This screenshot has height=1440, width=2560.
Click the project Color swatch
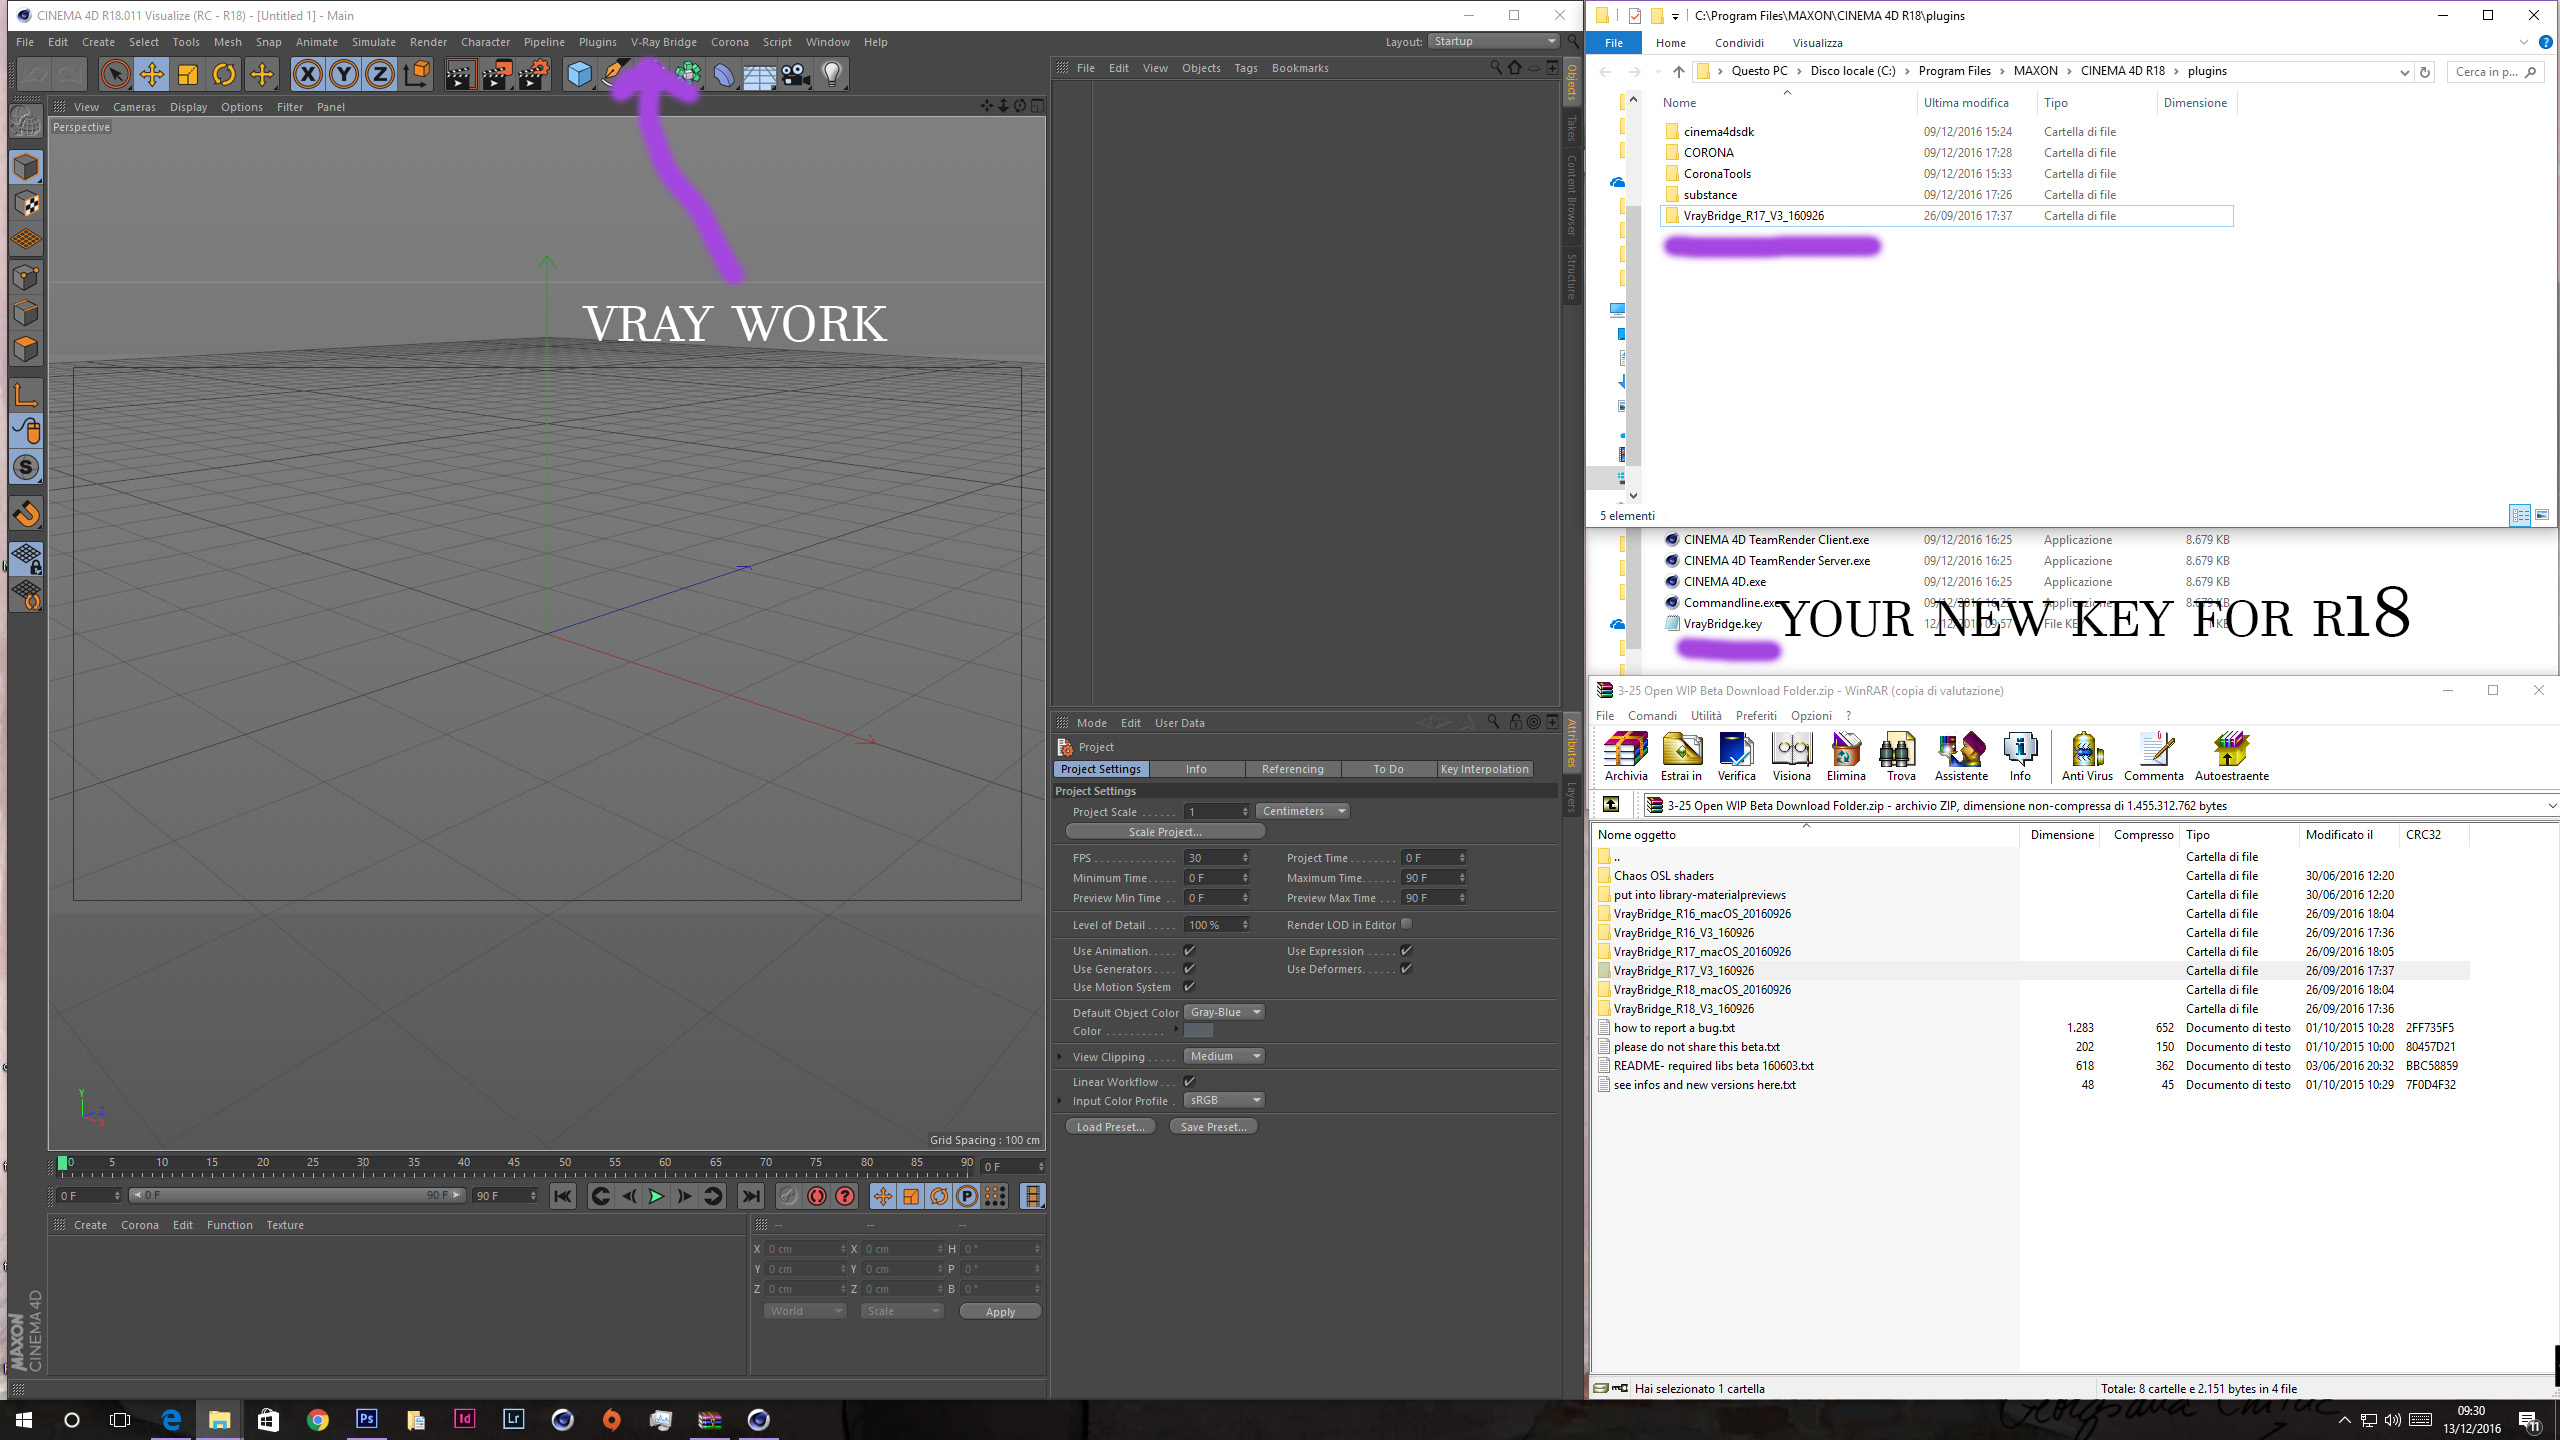pos(1198,1031)
